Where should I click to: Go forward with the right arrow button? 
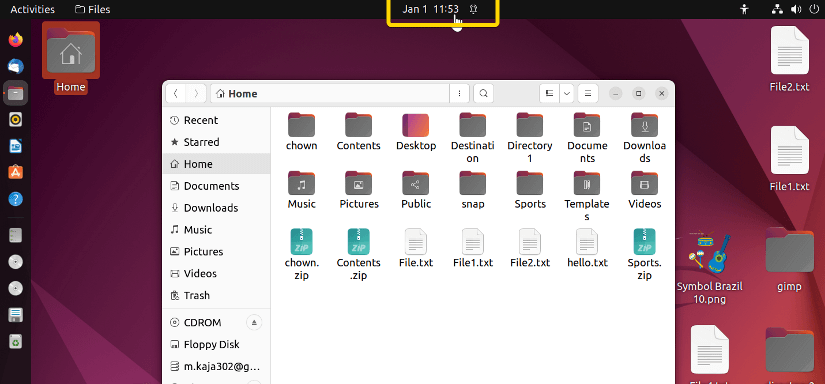(x=196, y=94)
